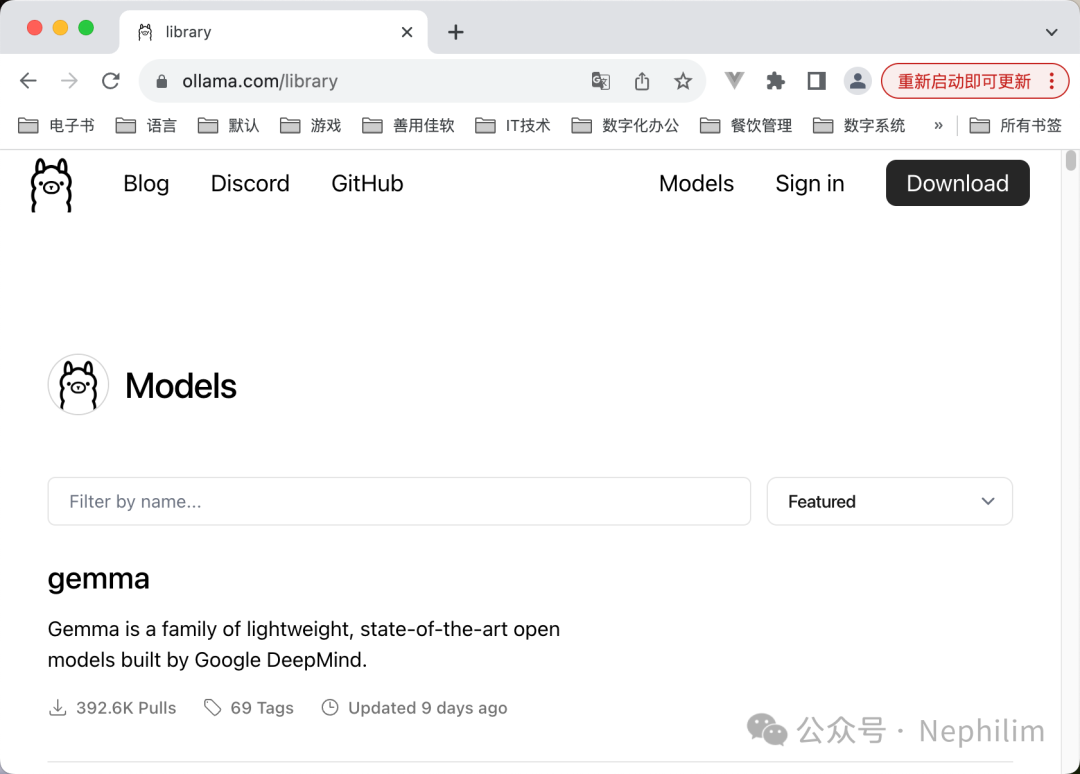Open the gemma model page
This screenshot has height=774, width=1080.
point(98,579)
